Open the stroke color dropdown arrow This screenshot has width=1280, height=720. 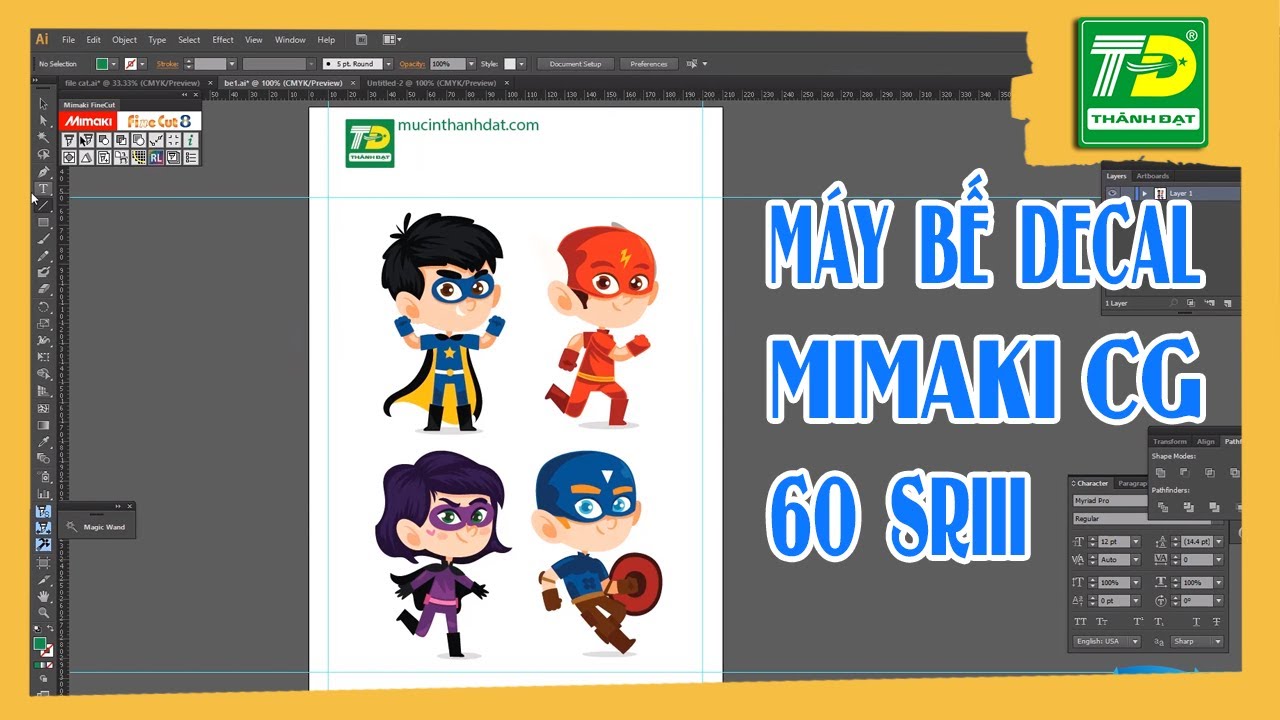click(143, 64)
